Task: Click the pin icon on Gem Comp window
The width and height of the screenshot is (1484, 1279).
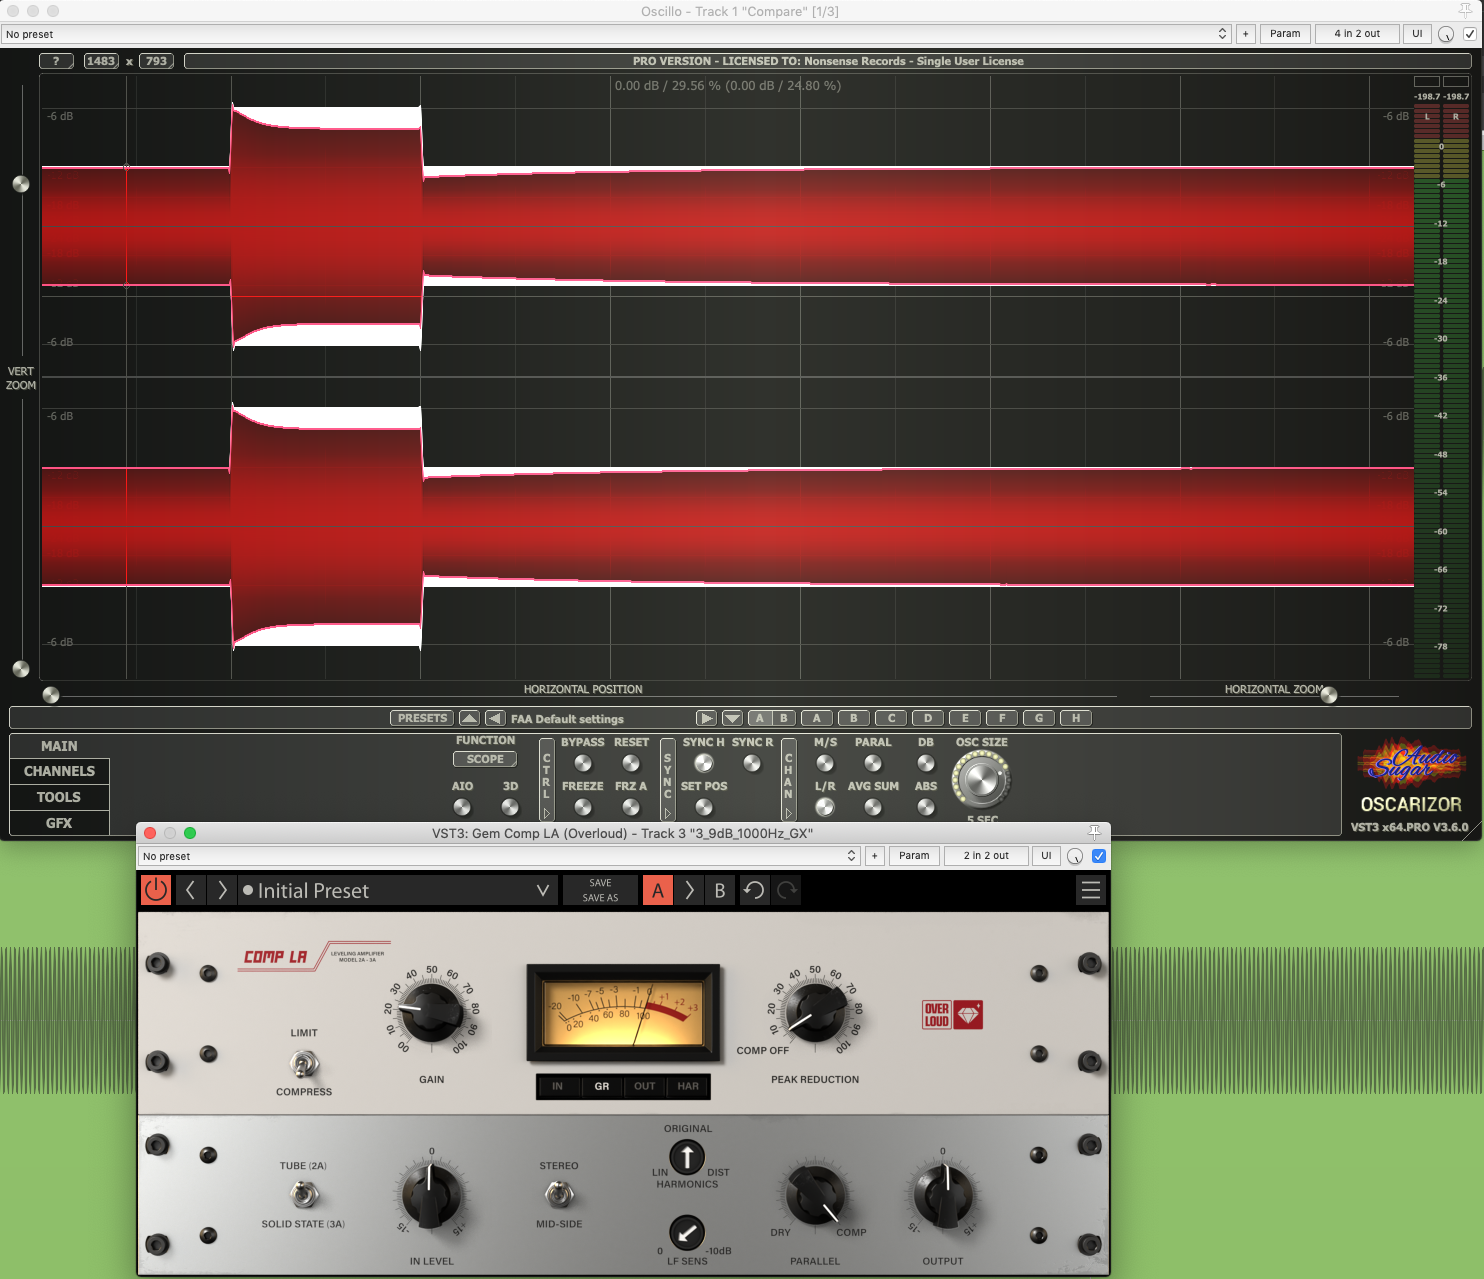Action: 1095,833
